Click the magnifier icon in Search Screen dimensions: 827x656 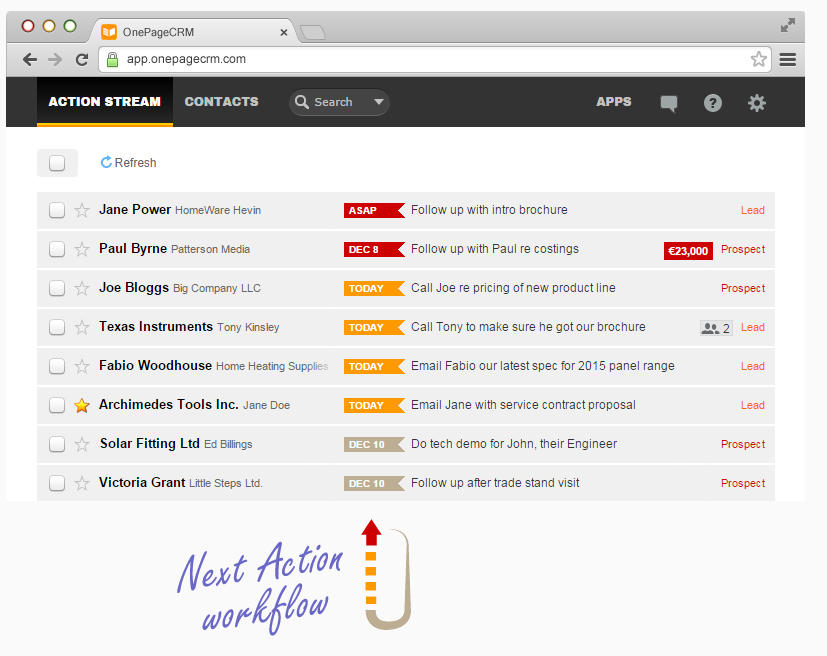[x=302, y=102]
